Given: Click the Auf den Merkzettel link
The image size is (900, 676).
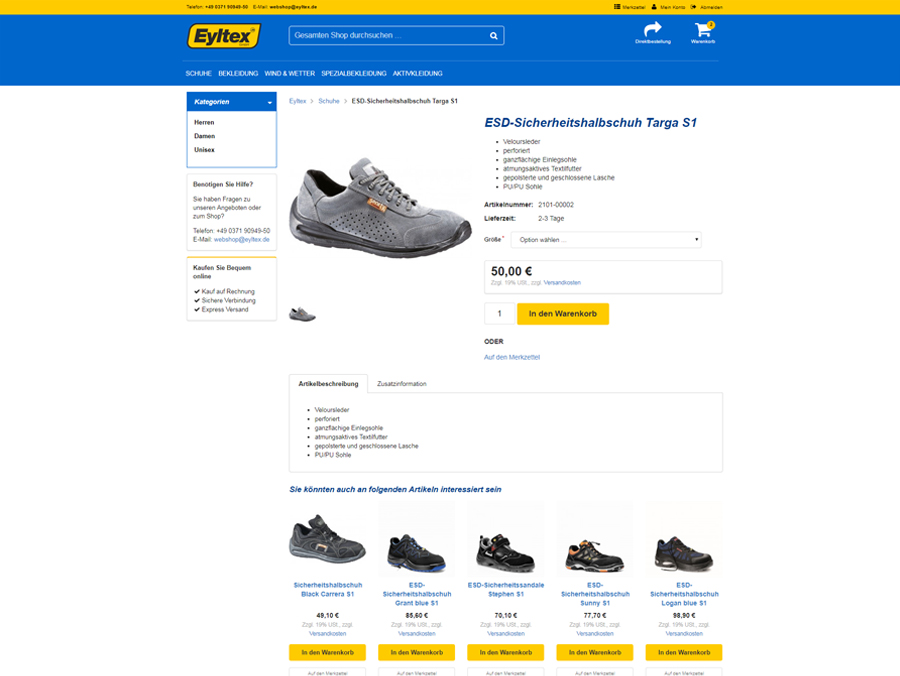Looking at the screenshot, I should pyautogui.click(x=512, y=357).
